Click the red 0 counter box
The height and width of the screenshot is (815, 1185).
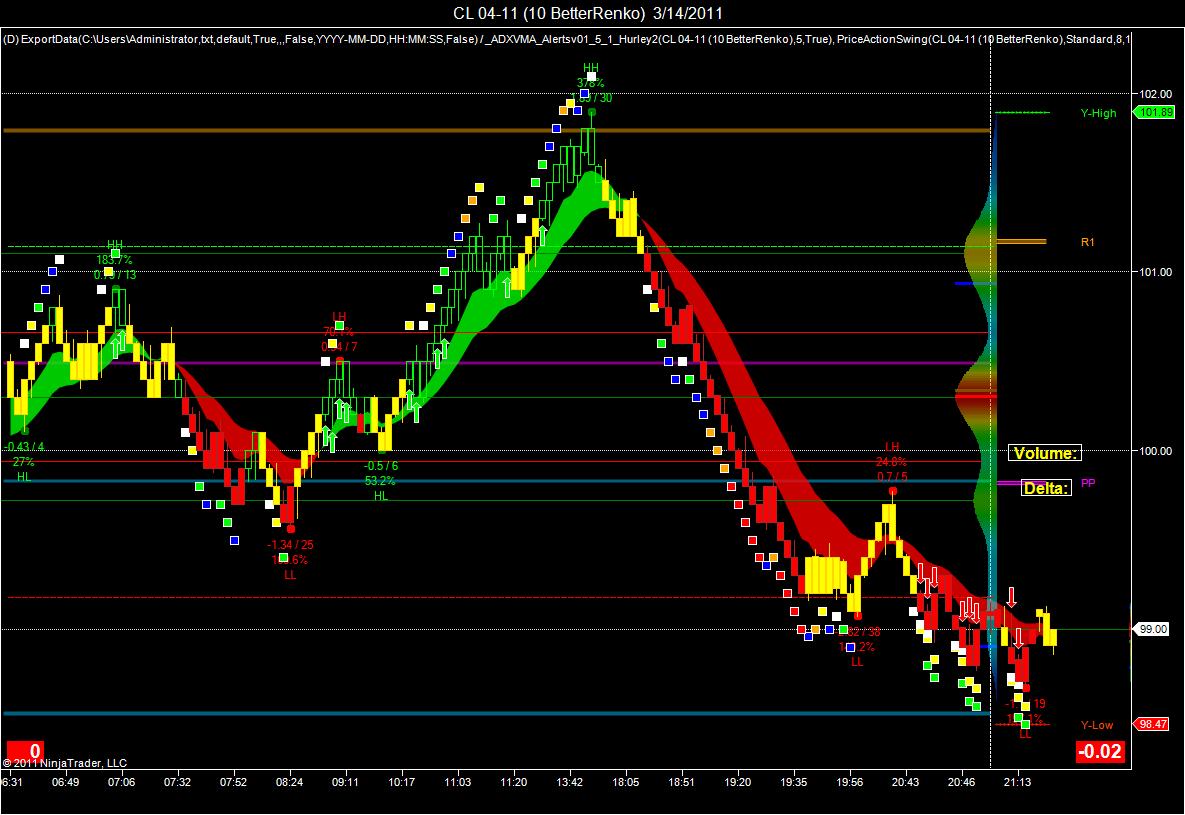tap(25, 751)
